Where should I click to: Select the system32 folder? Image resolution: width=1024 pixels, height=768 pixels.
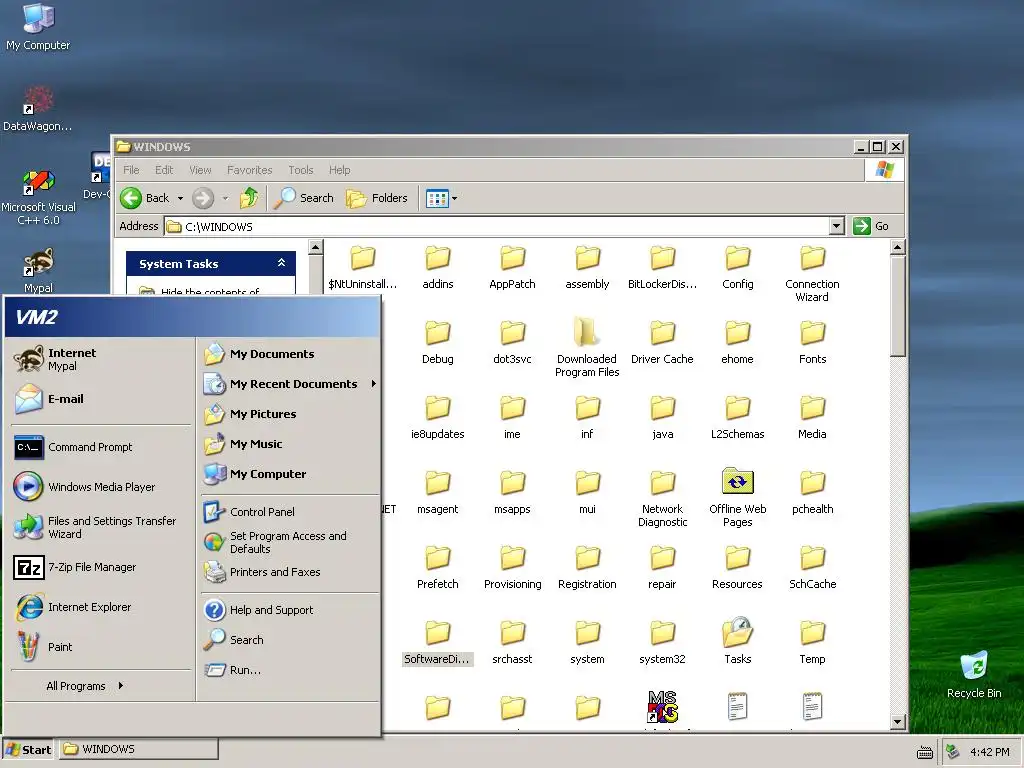662,641
